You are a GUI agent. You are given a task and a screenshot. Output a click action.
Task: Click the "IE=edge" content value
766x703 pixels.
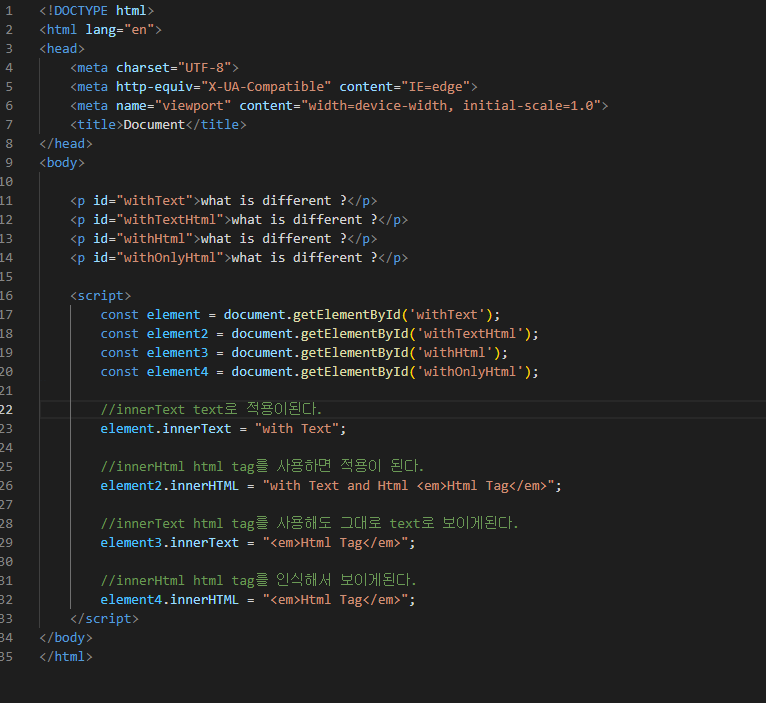click(436, 87)
